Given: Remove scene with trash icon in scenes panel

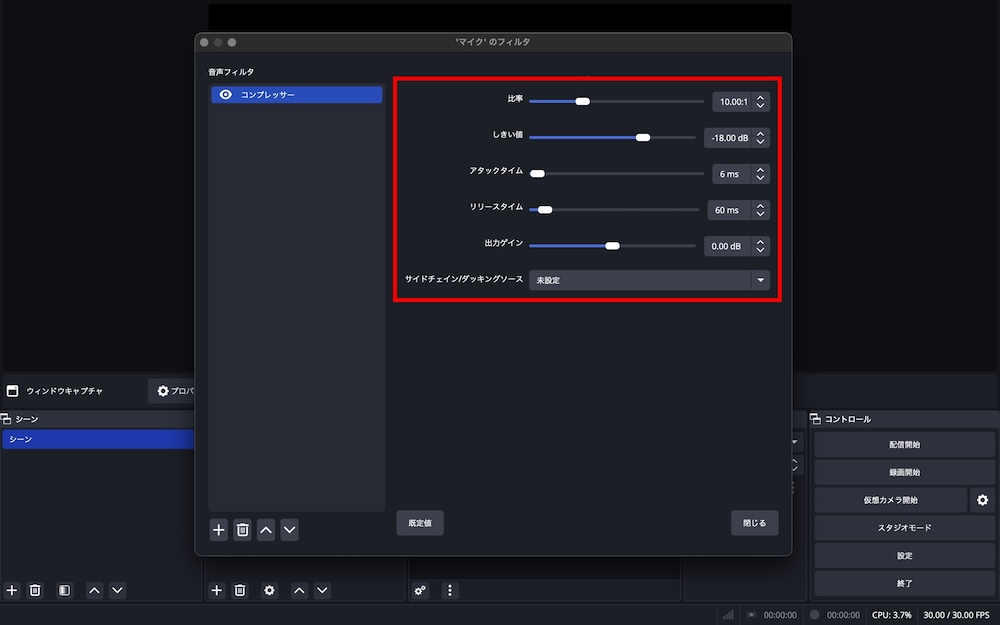Looking at the screenshot, I should [x=35, y=591].
